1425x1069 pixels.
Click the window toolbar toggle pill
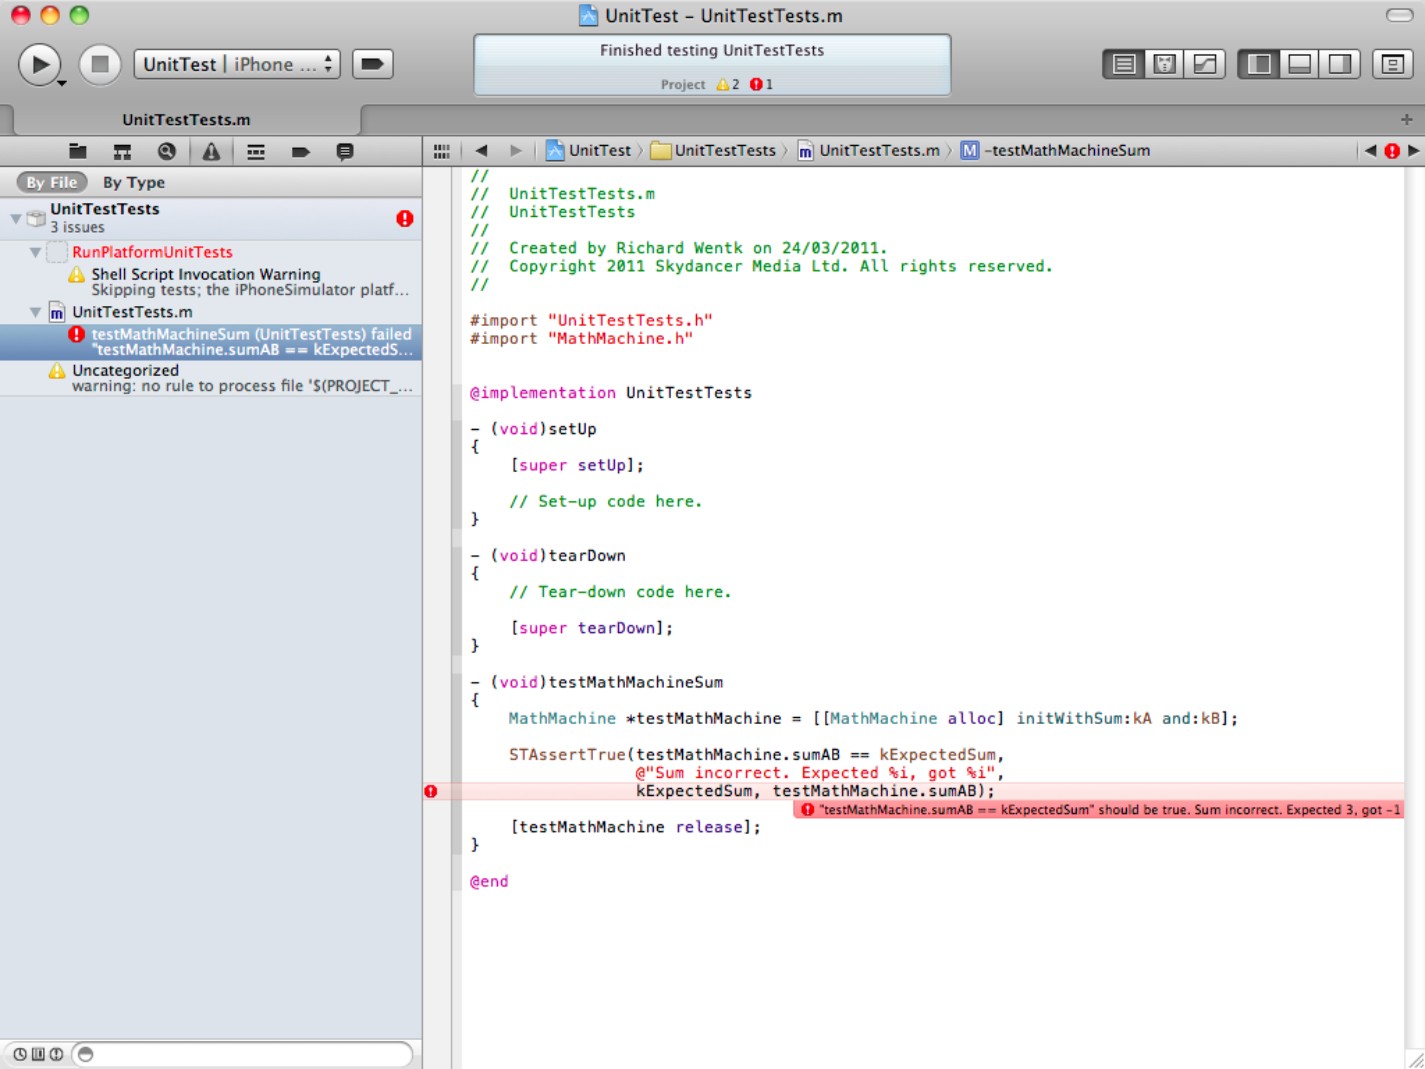coord(1399,15)
